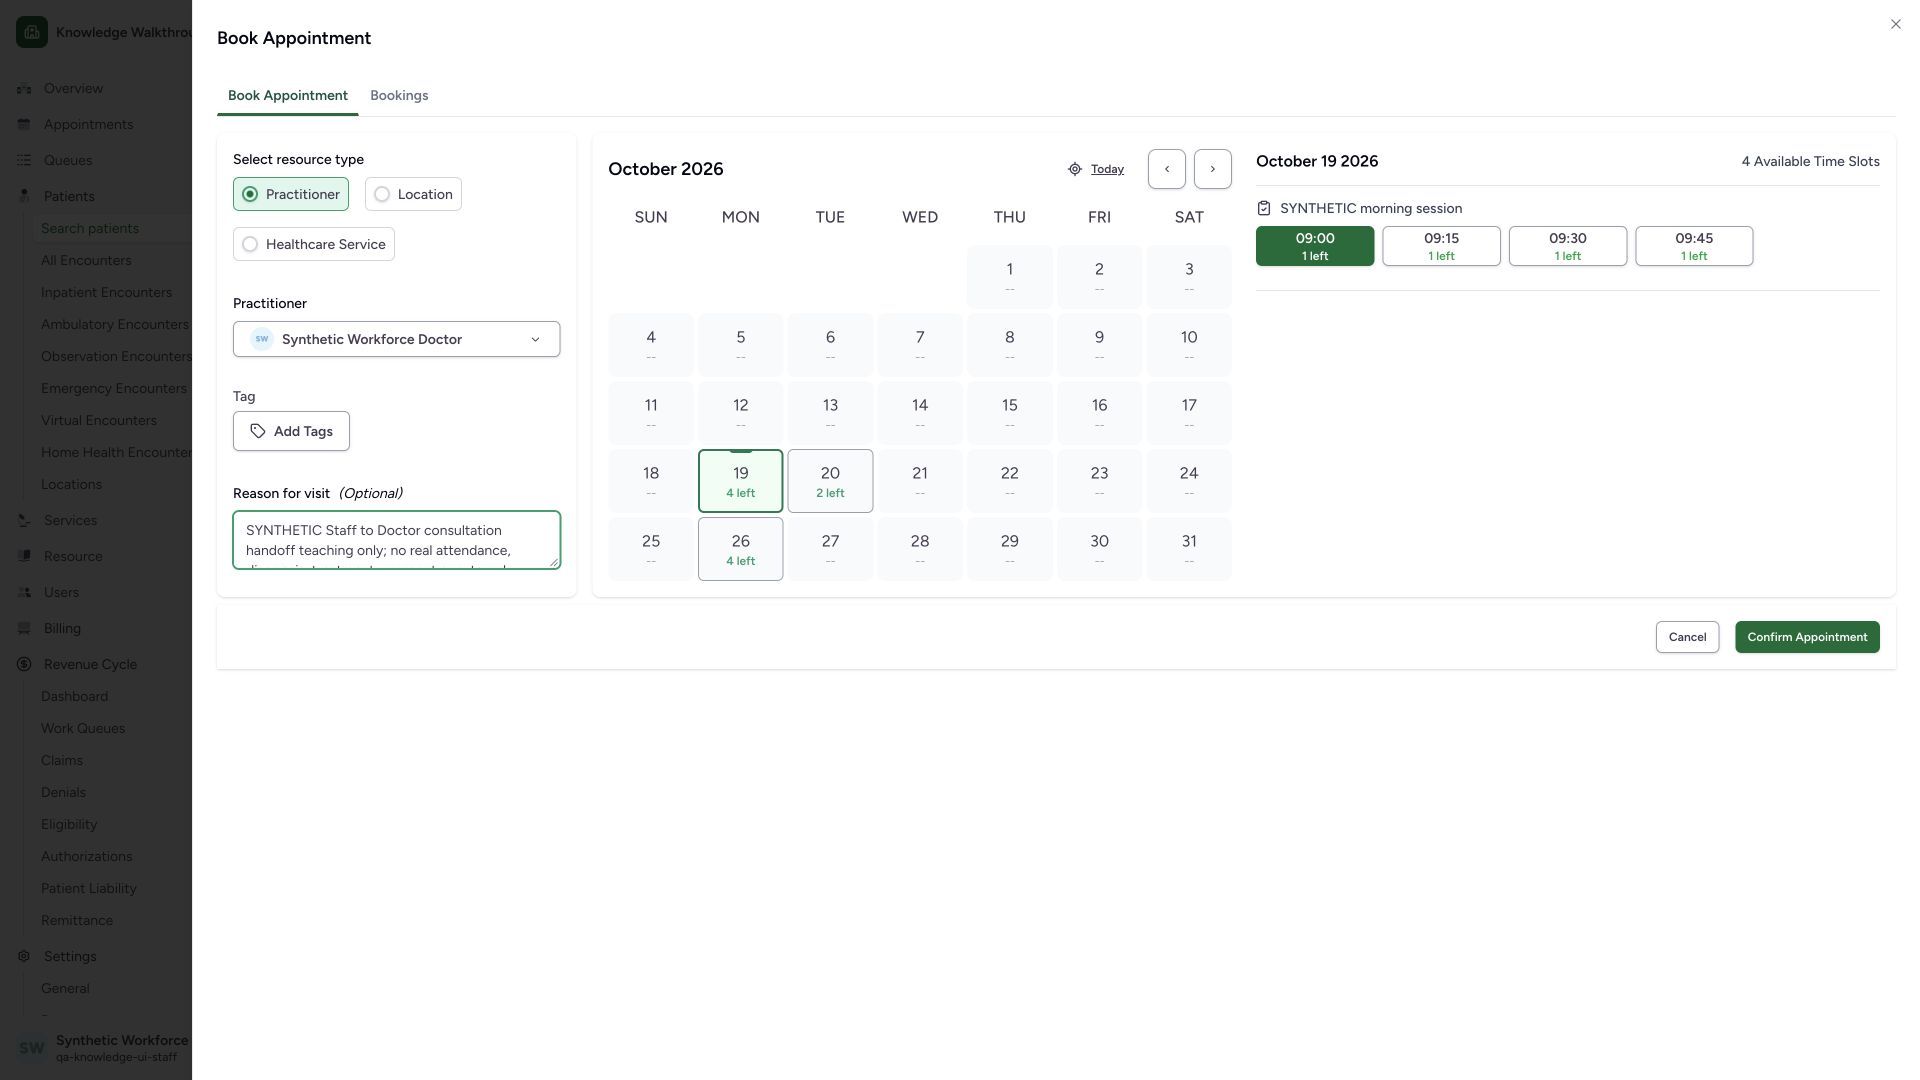The width and height of the screenshot is (1920, 1080).
Task: Click the locate icon beside Today
Action: click(1074, 169)
